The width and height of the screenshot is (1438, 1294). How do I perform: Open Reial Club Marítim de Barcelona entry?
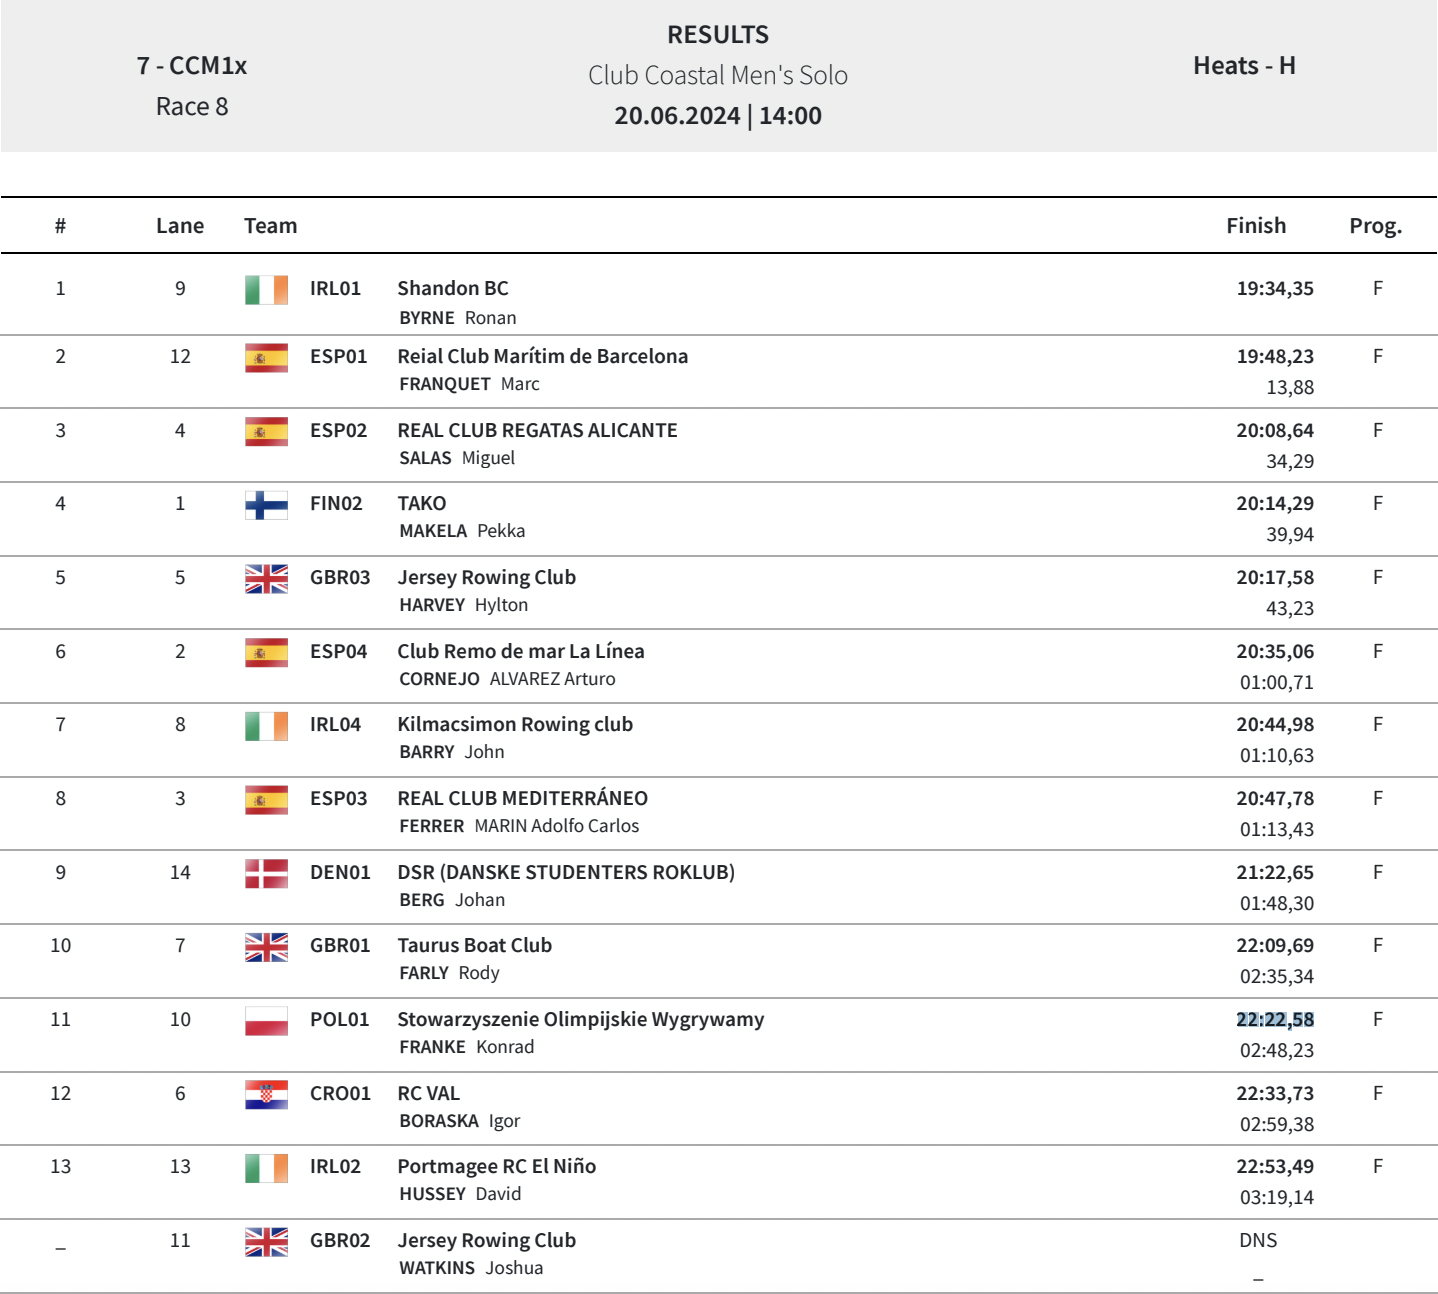click(542, 357)
